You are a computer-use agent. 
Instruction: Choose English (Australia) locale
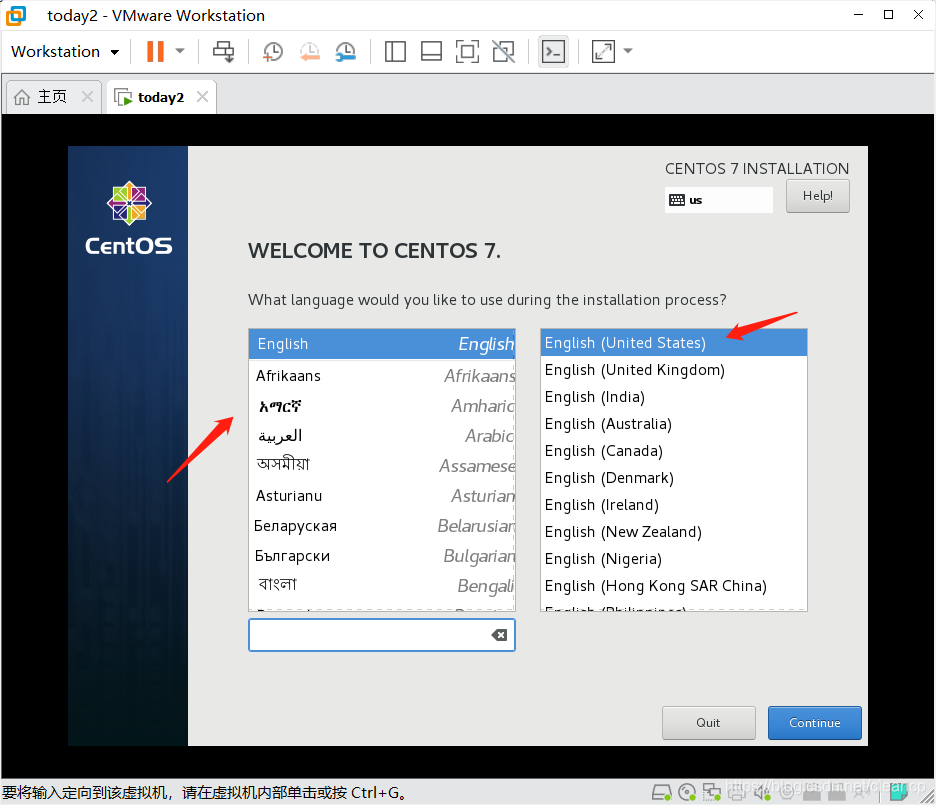(x=673, y=424)
